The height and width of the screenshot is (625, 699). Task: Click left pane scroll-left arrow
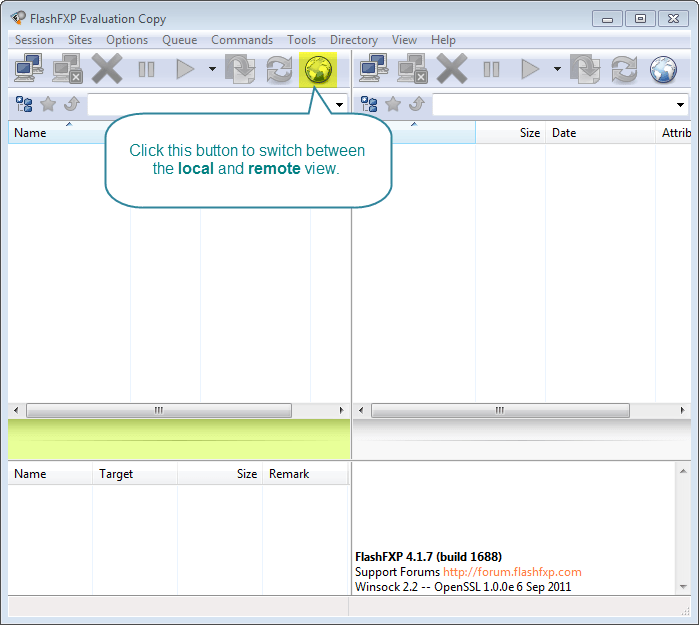pos(16,410)
